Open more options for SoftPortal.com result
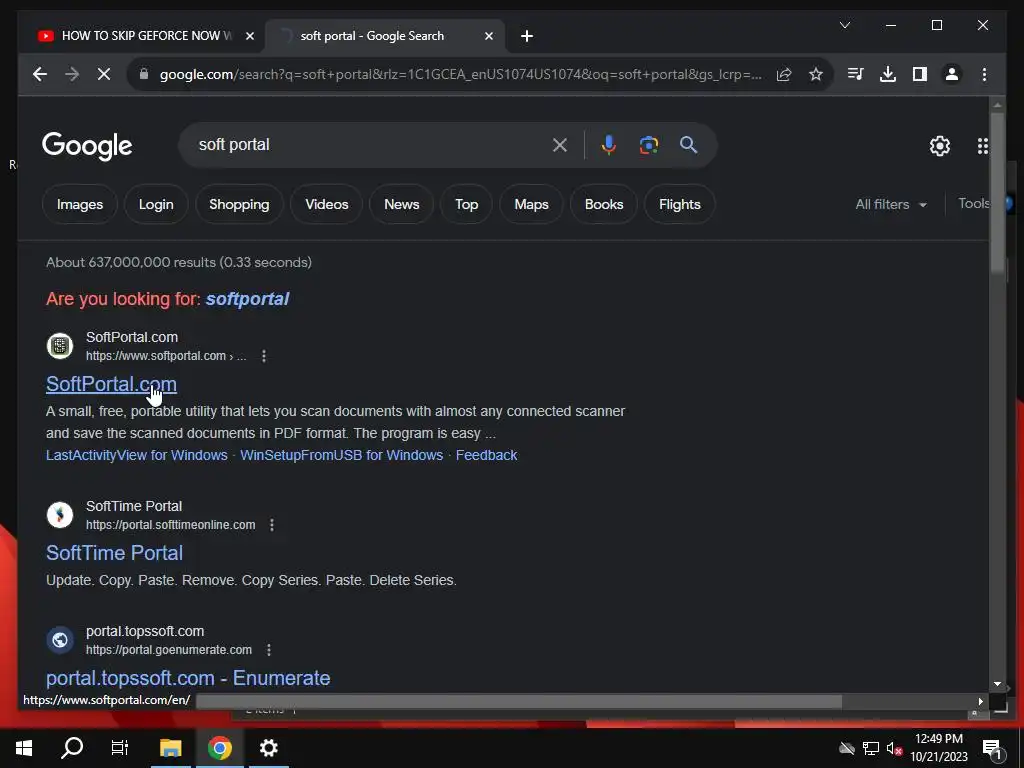The image size is (1024, 768). 264,356
